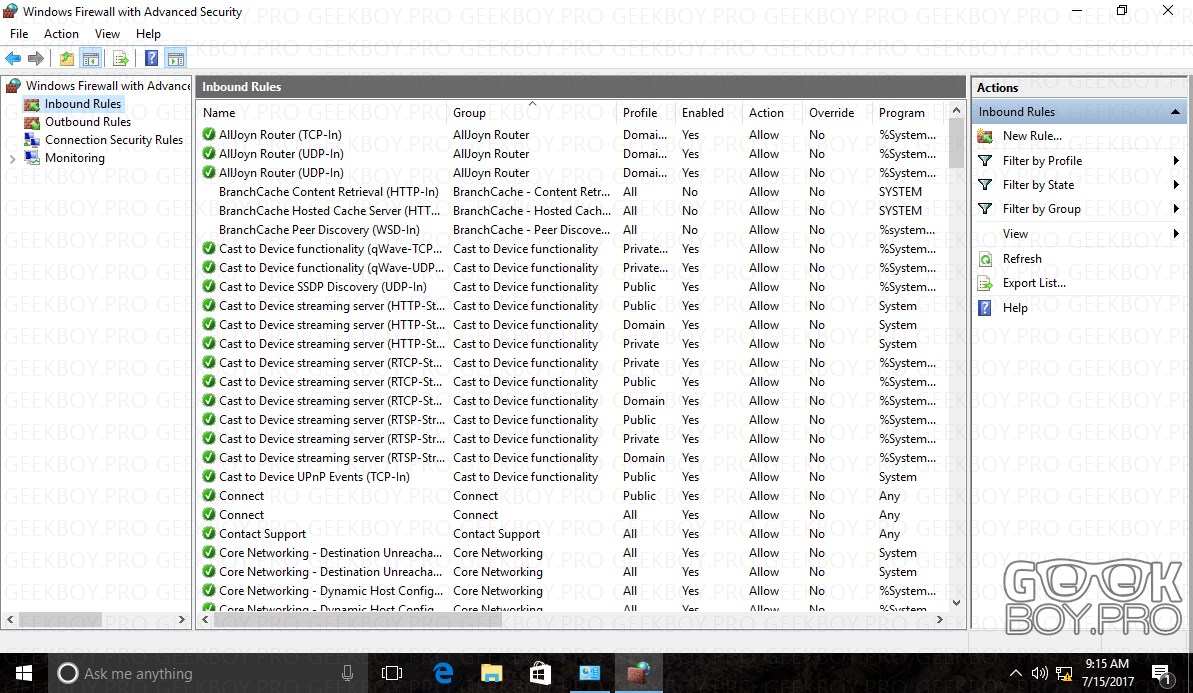The height and width of the screenshot is (693, 1193).
Task: Sort by the Action column header
Action: point(772,113)
